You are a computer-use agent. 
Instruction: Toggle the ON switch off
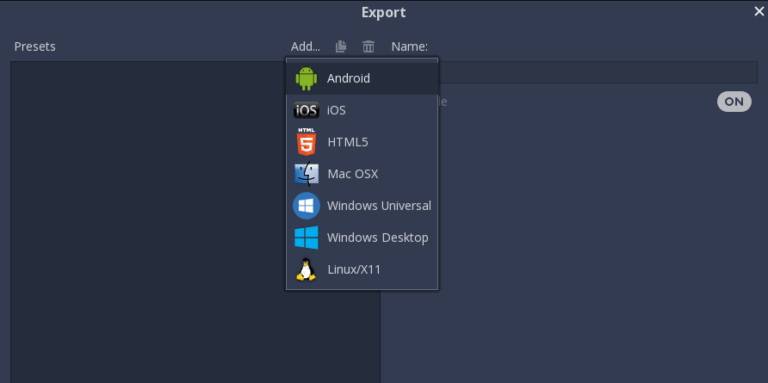(734, 102)
